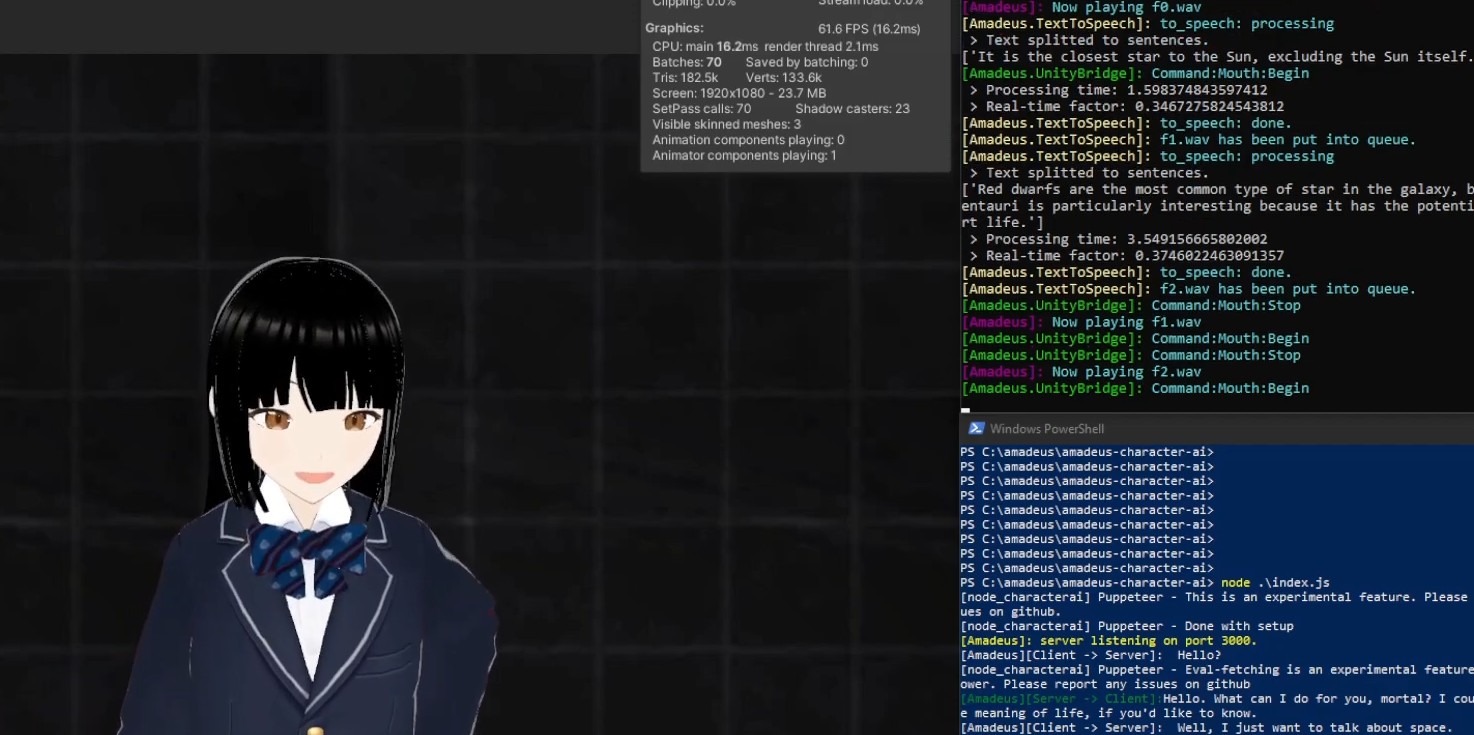
Task: Click the SetPass calls: 70 stat
Action: (701, 109)
